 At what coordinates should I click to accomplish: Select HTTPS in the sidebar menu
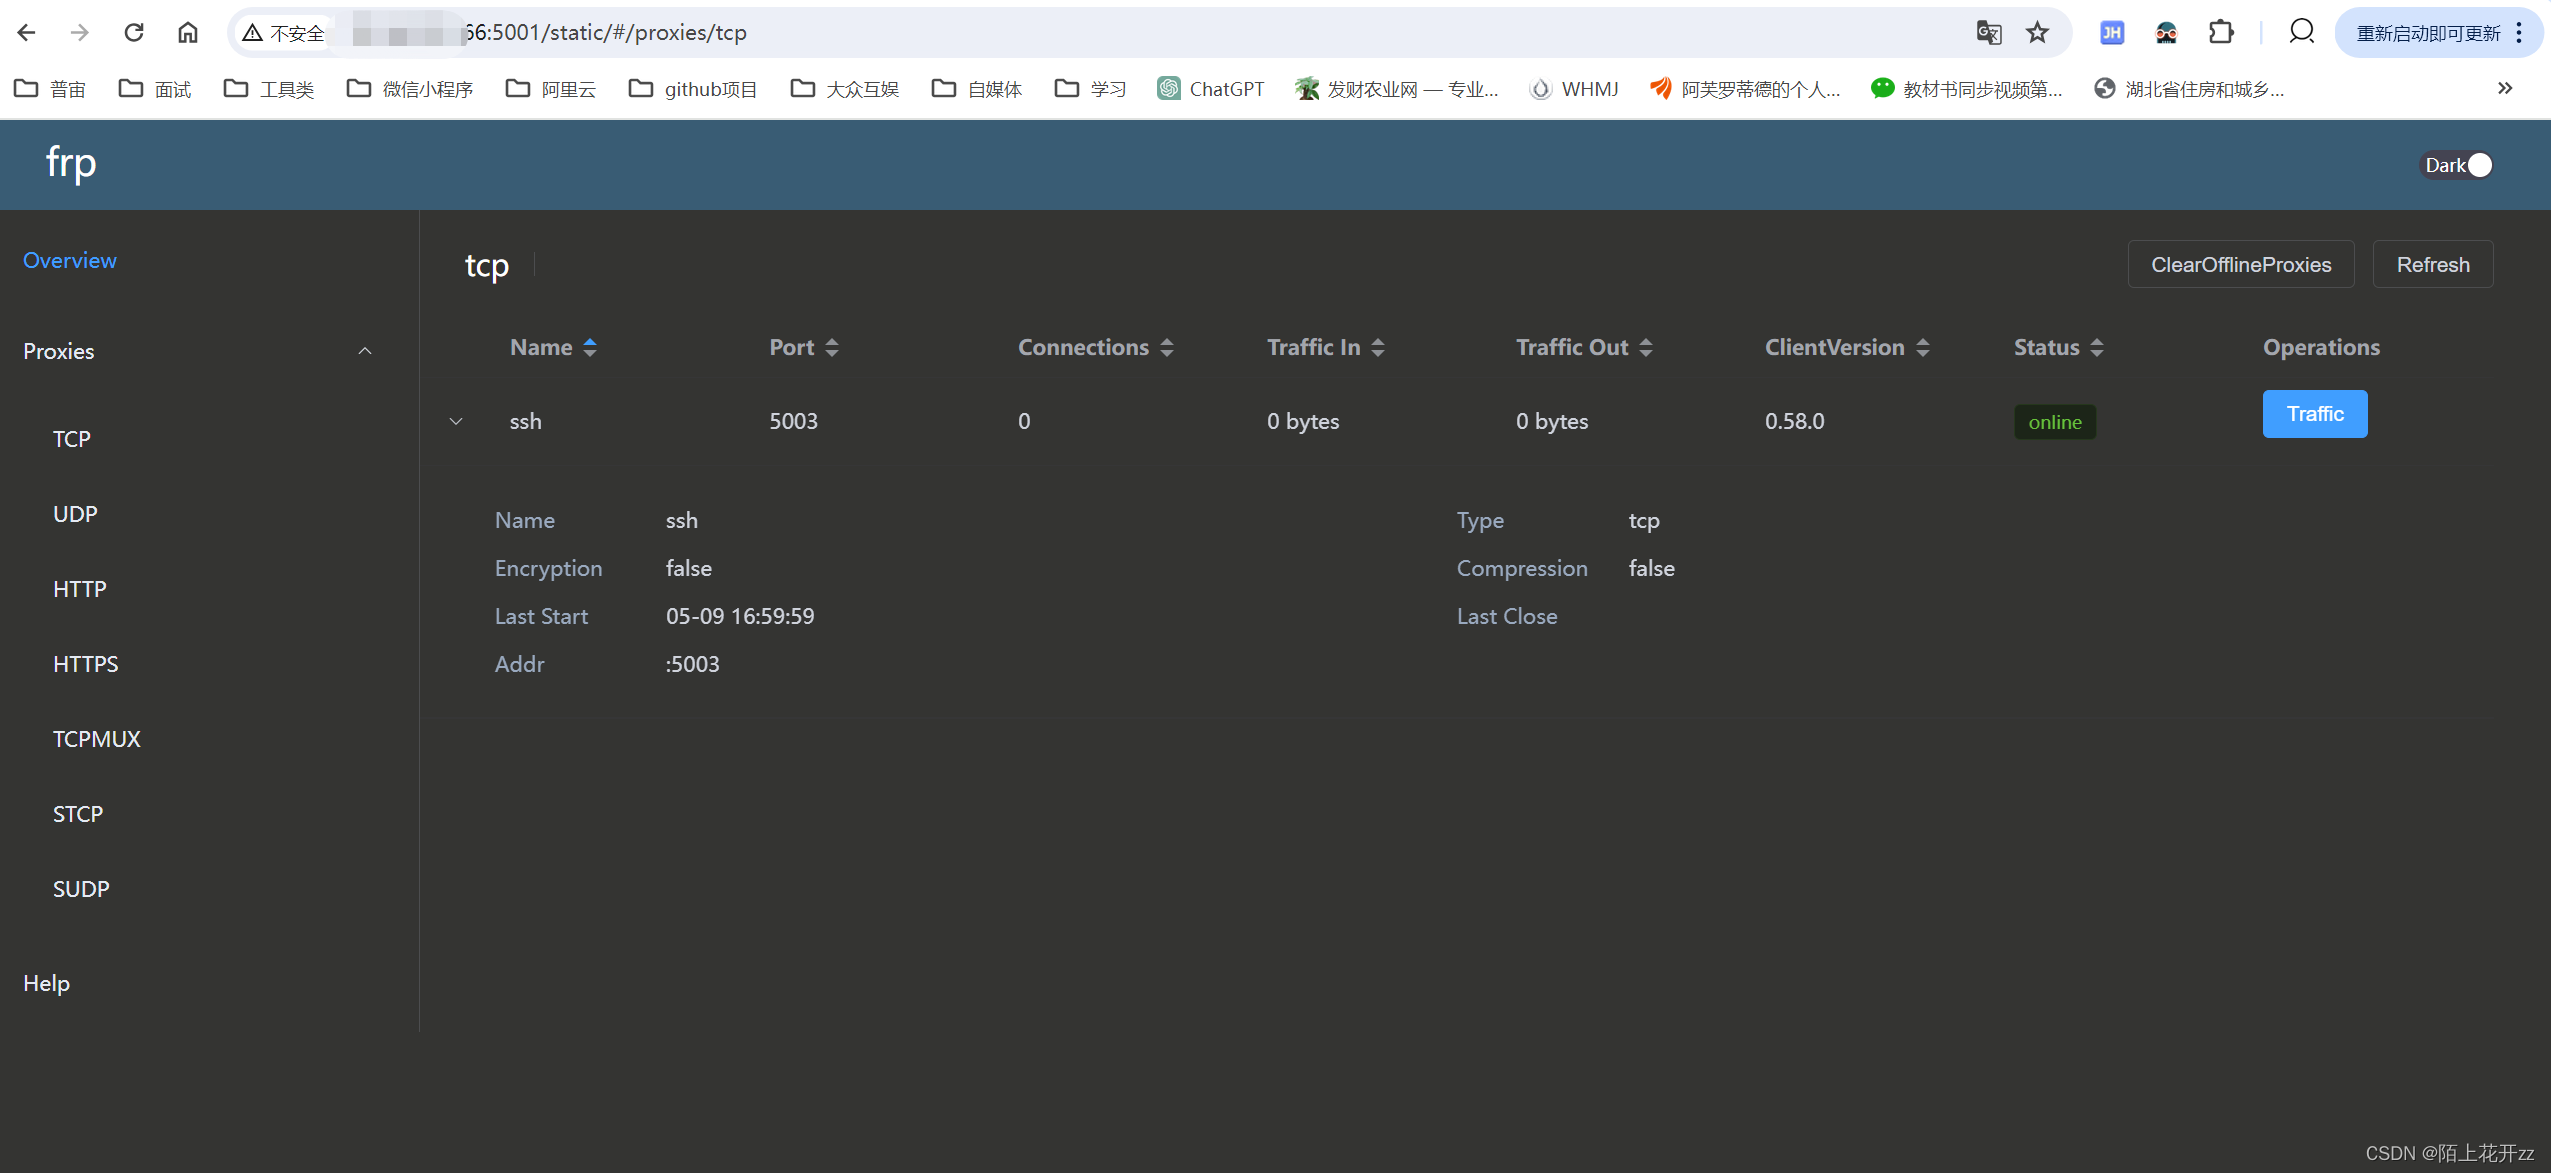(x=85, y=664)
